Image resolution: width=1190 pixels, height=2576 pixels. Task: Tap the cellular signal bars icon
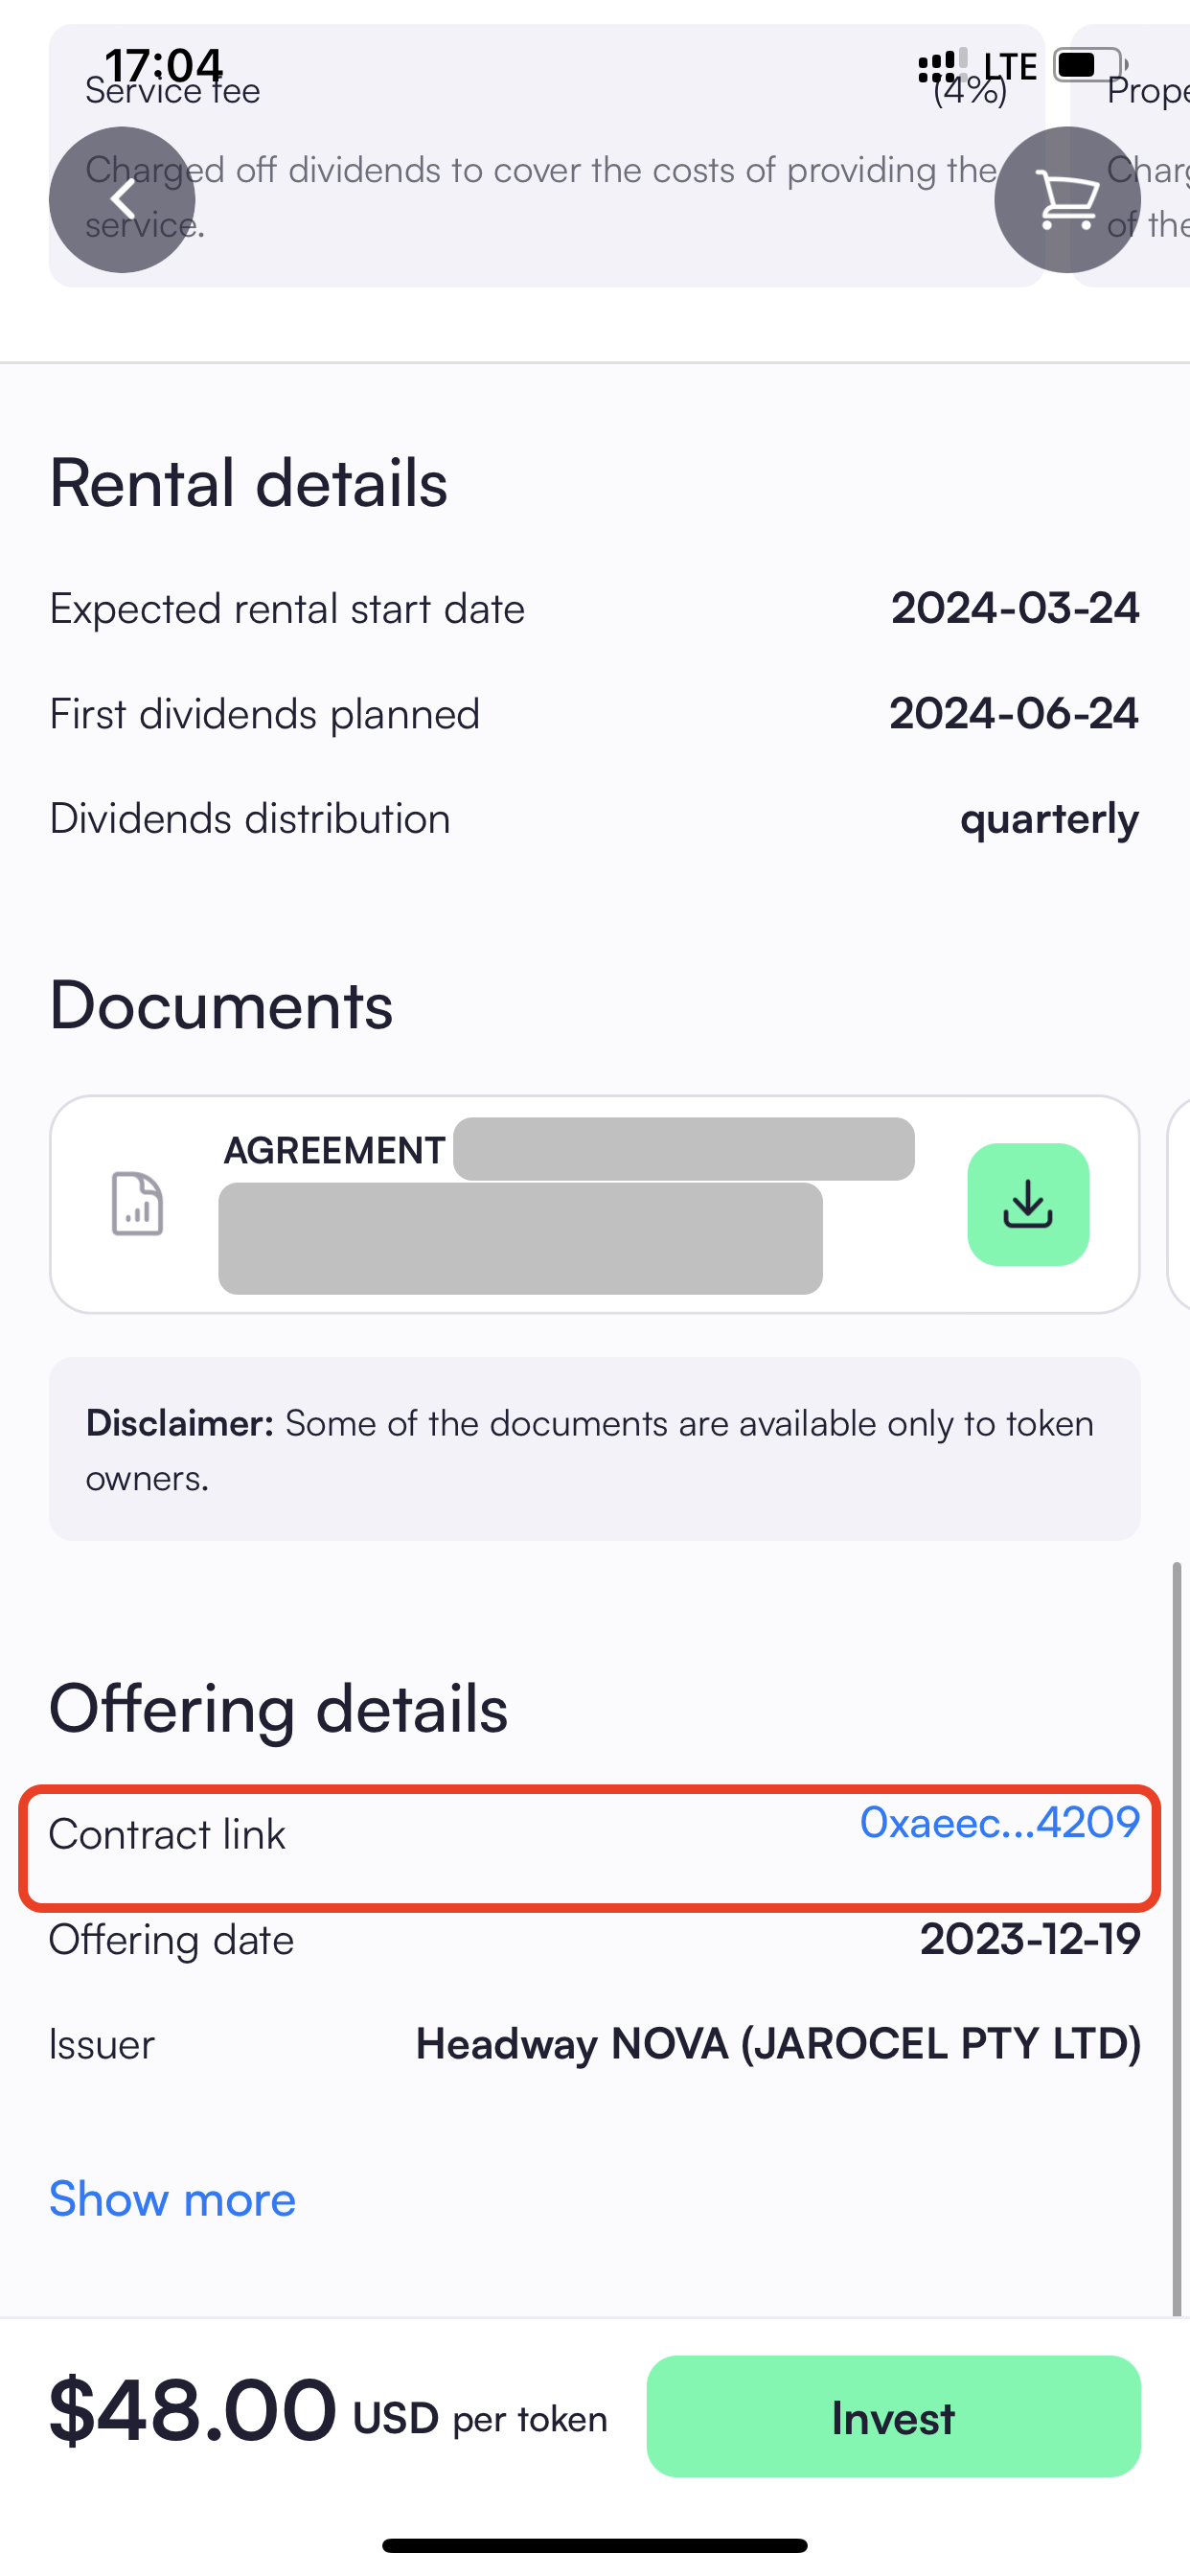point(941,65)
